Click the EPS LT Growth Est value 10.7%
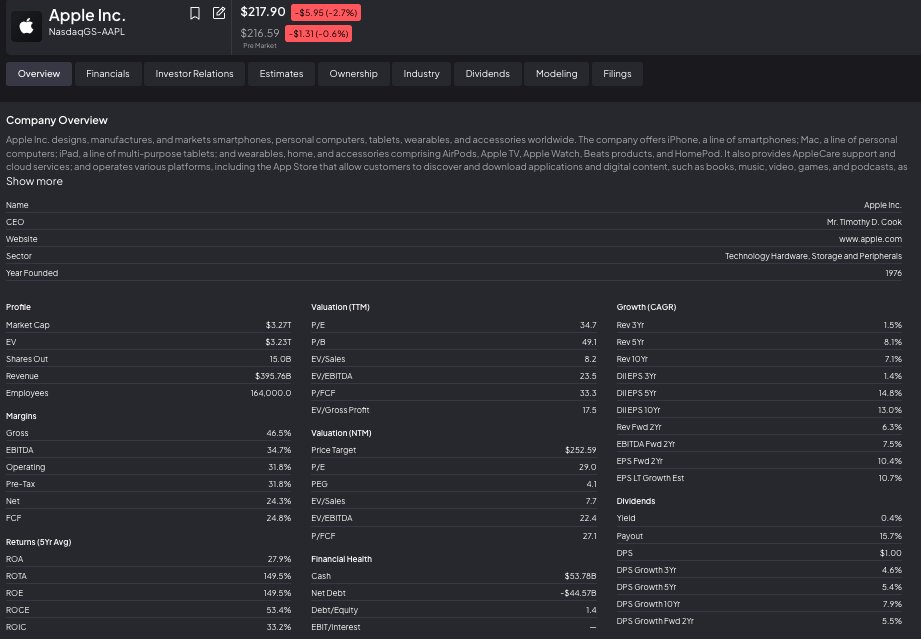The height and width of the screenshot is (639, 921). tap(890, 478)
